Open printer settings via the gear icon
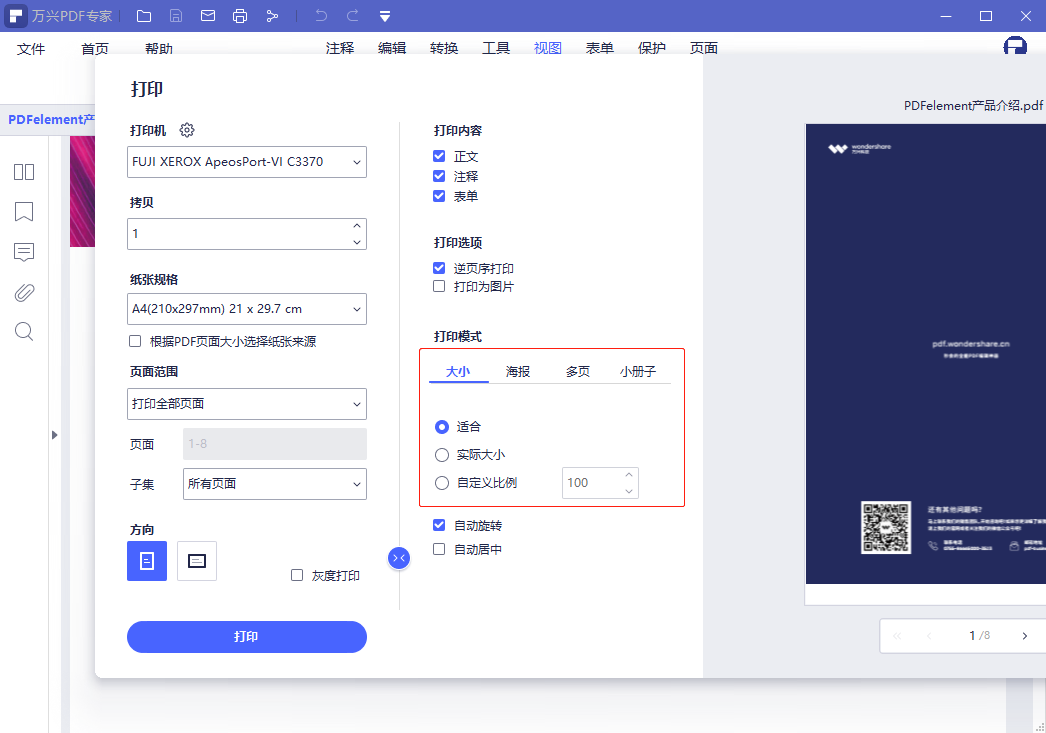The width and height of the screenshot is (1046, 733). click(187, 129)
